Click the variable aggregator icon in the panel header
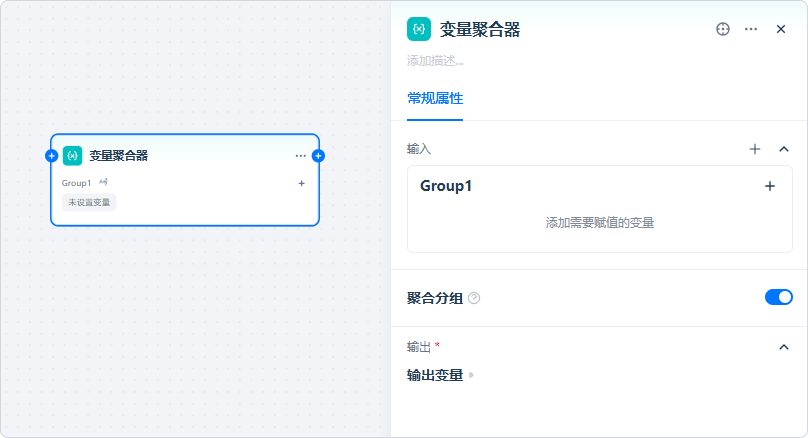Screen dimensions: 808x438 pyautogui.click(x=419, y=29)
